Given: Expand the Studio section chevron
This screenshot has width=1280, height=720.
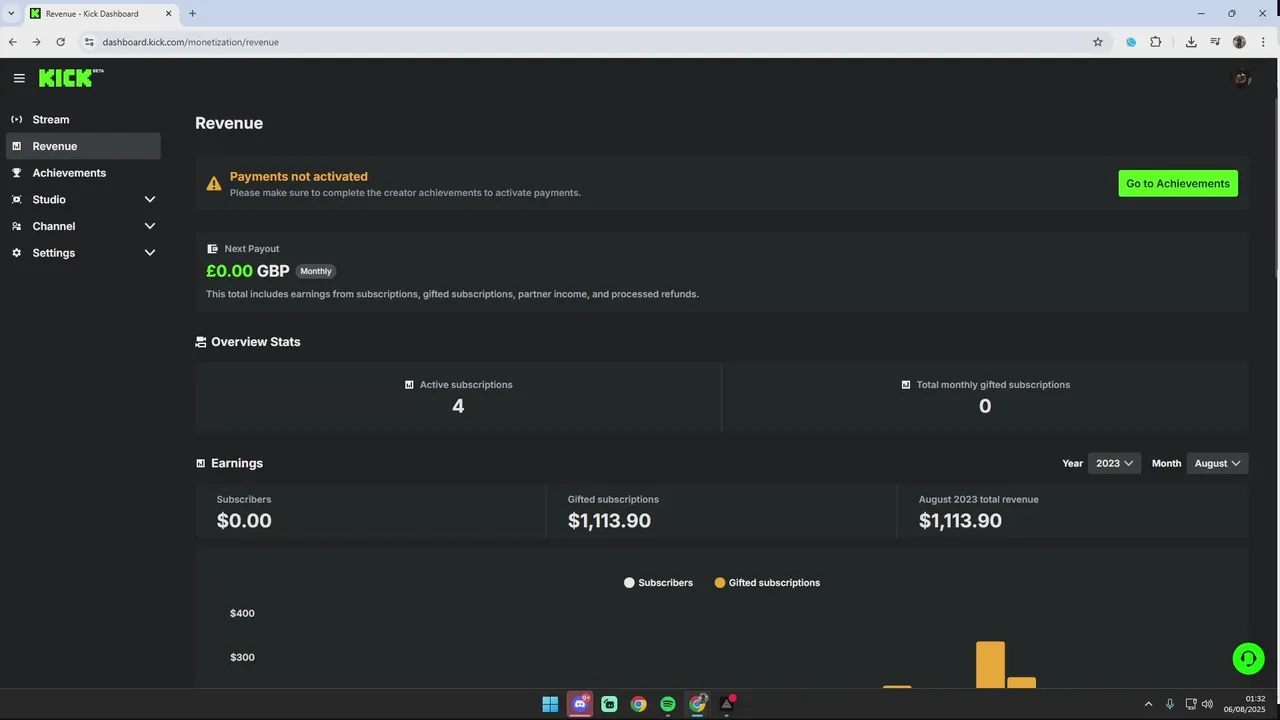Looking at the screenshot, I should click(150, 200).
